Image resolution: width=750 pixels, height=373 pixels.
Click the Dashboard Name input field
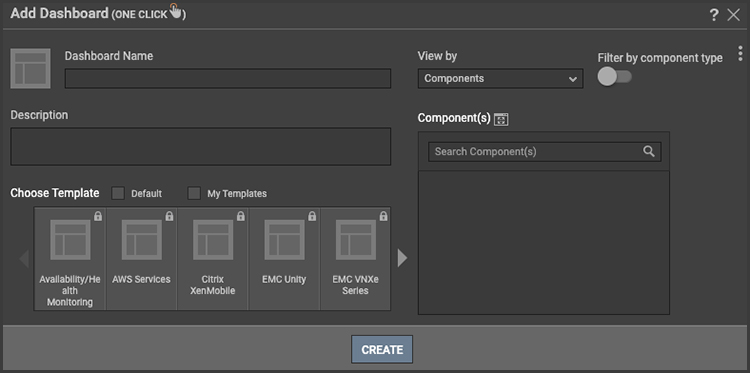point(228,78)
